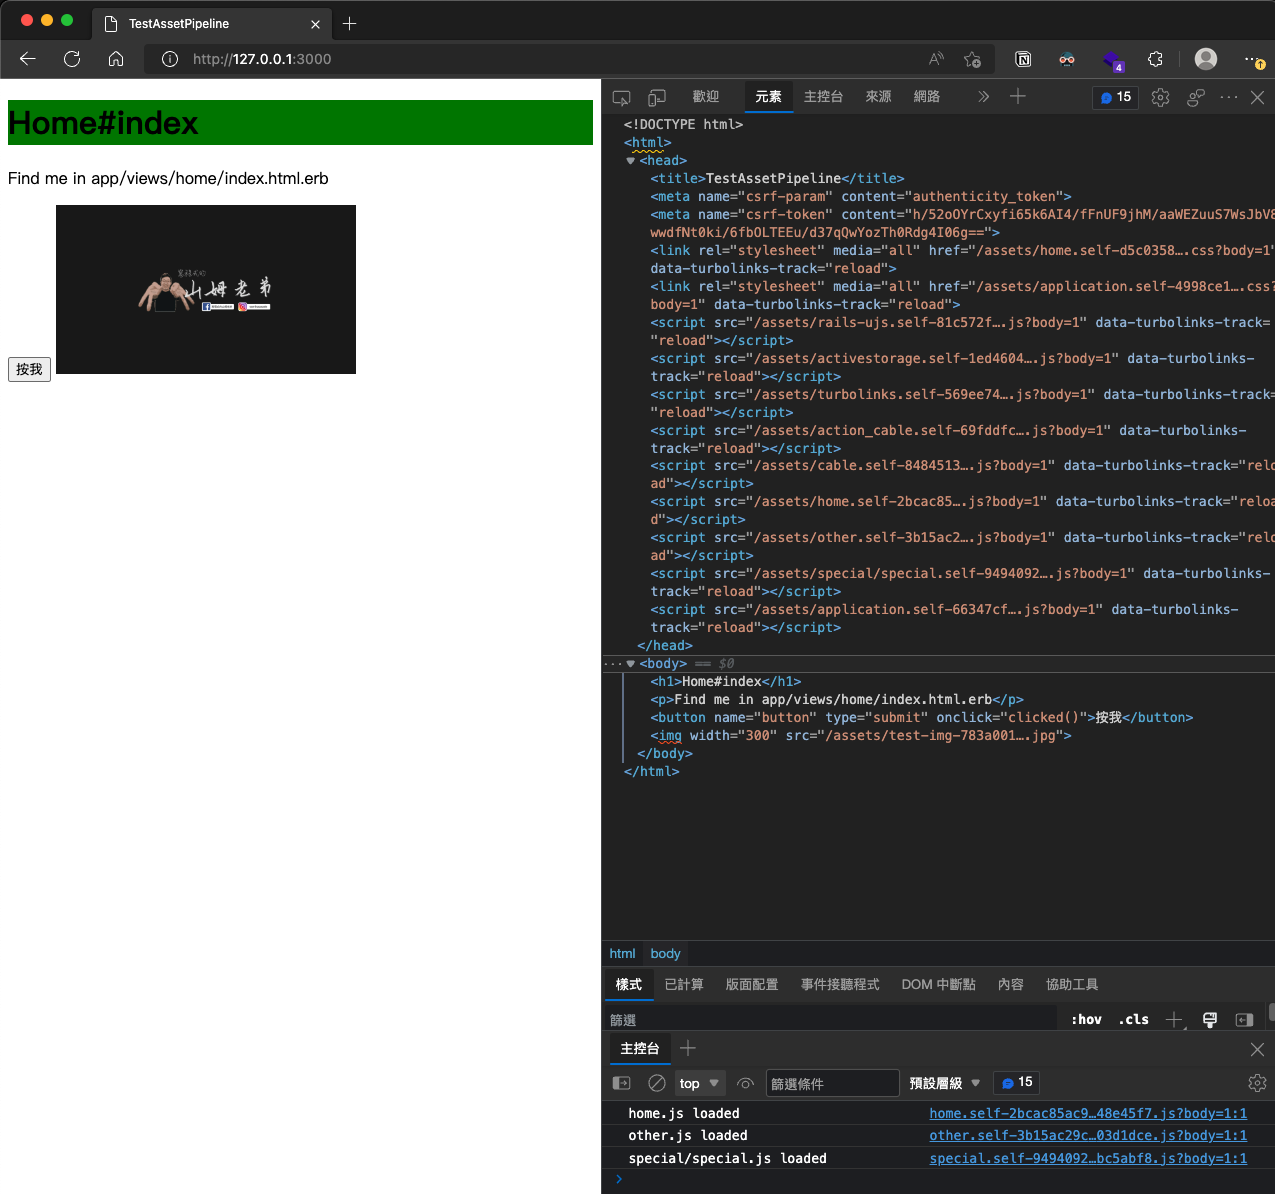Image resolution: width=1275 pixels, height=1194 pixels.
Task: Open the DevTools customize ellipsis menu
Action: point(1229,97)
